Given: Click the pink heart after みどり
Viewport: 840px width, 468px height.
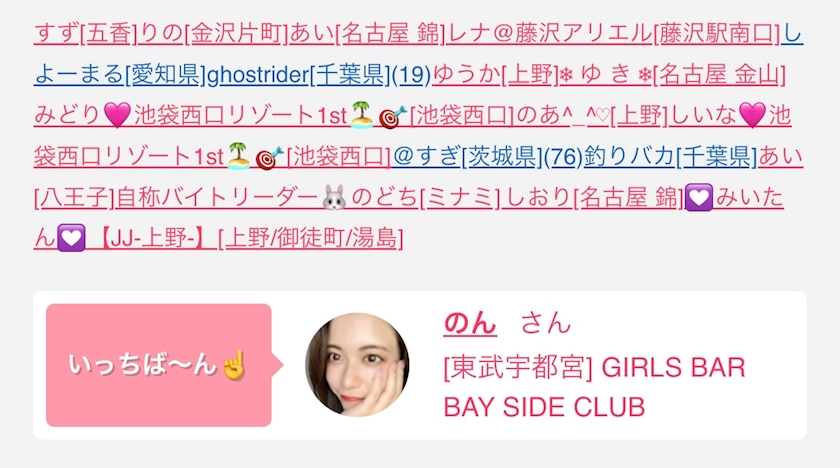Looking at the screenshot, I should coord(117,115).
